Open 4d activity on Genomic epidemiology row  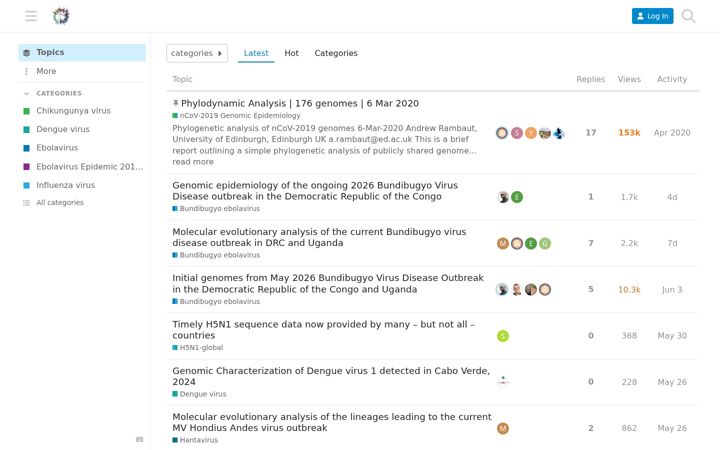(672, 197)
